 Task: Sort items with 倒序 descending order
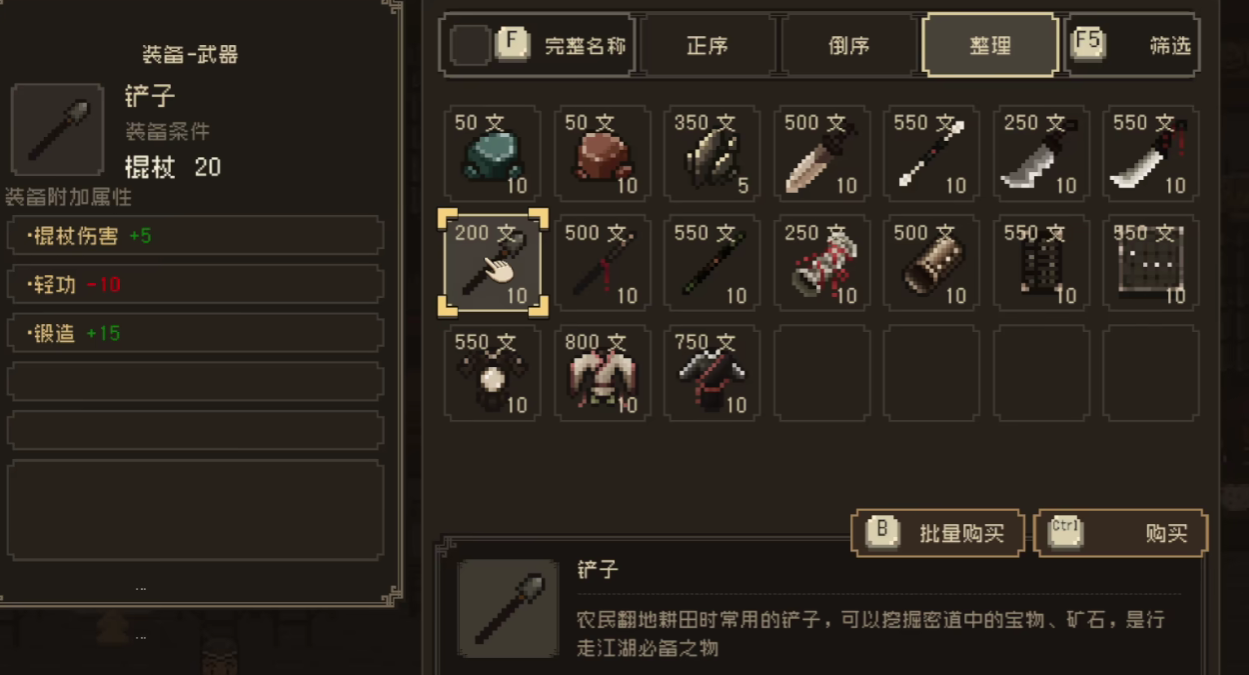[849, 45]
